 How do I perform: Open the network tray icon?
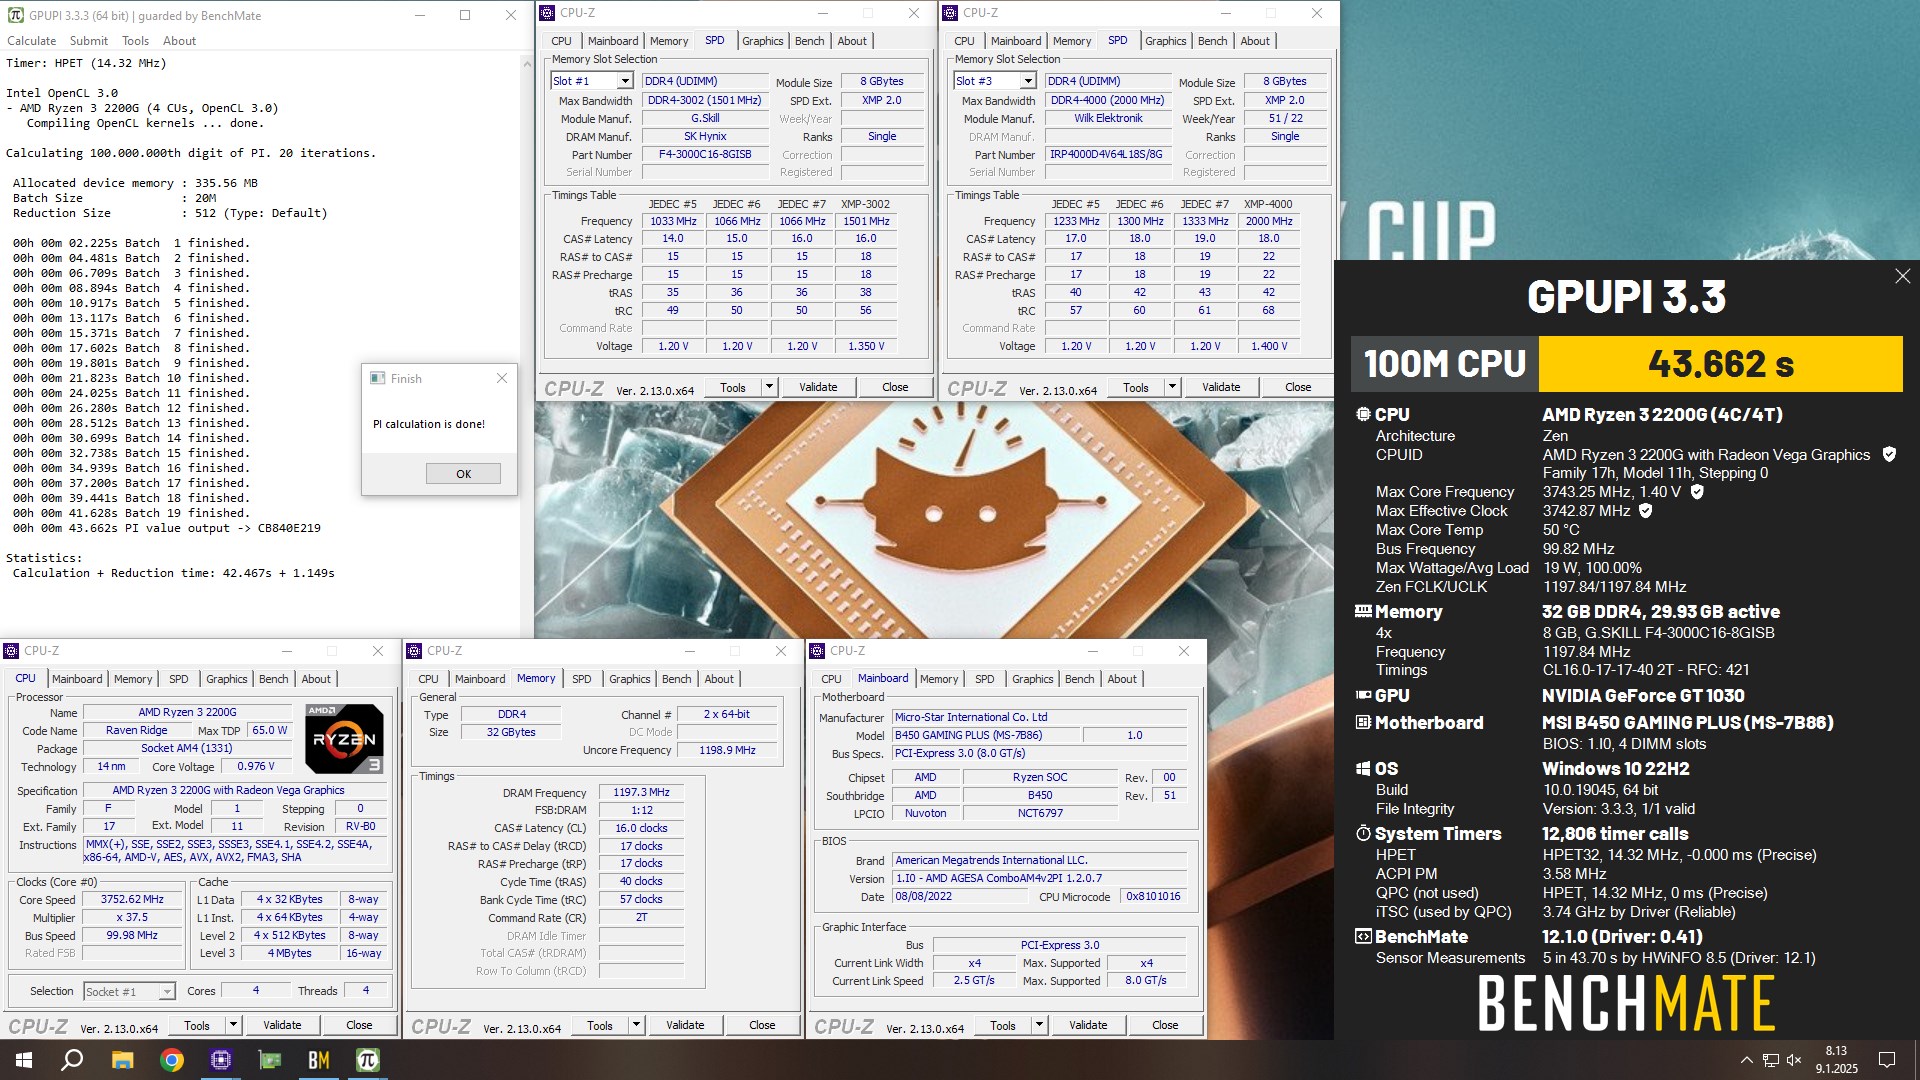point(1770,1060)
